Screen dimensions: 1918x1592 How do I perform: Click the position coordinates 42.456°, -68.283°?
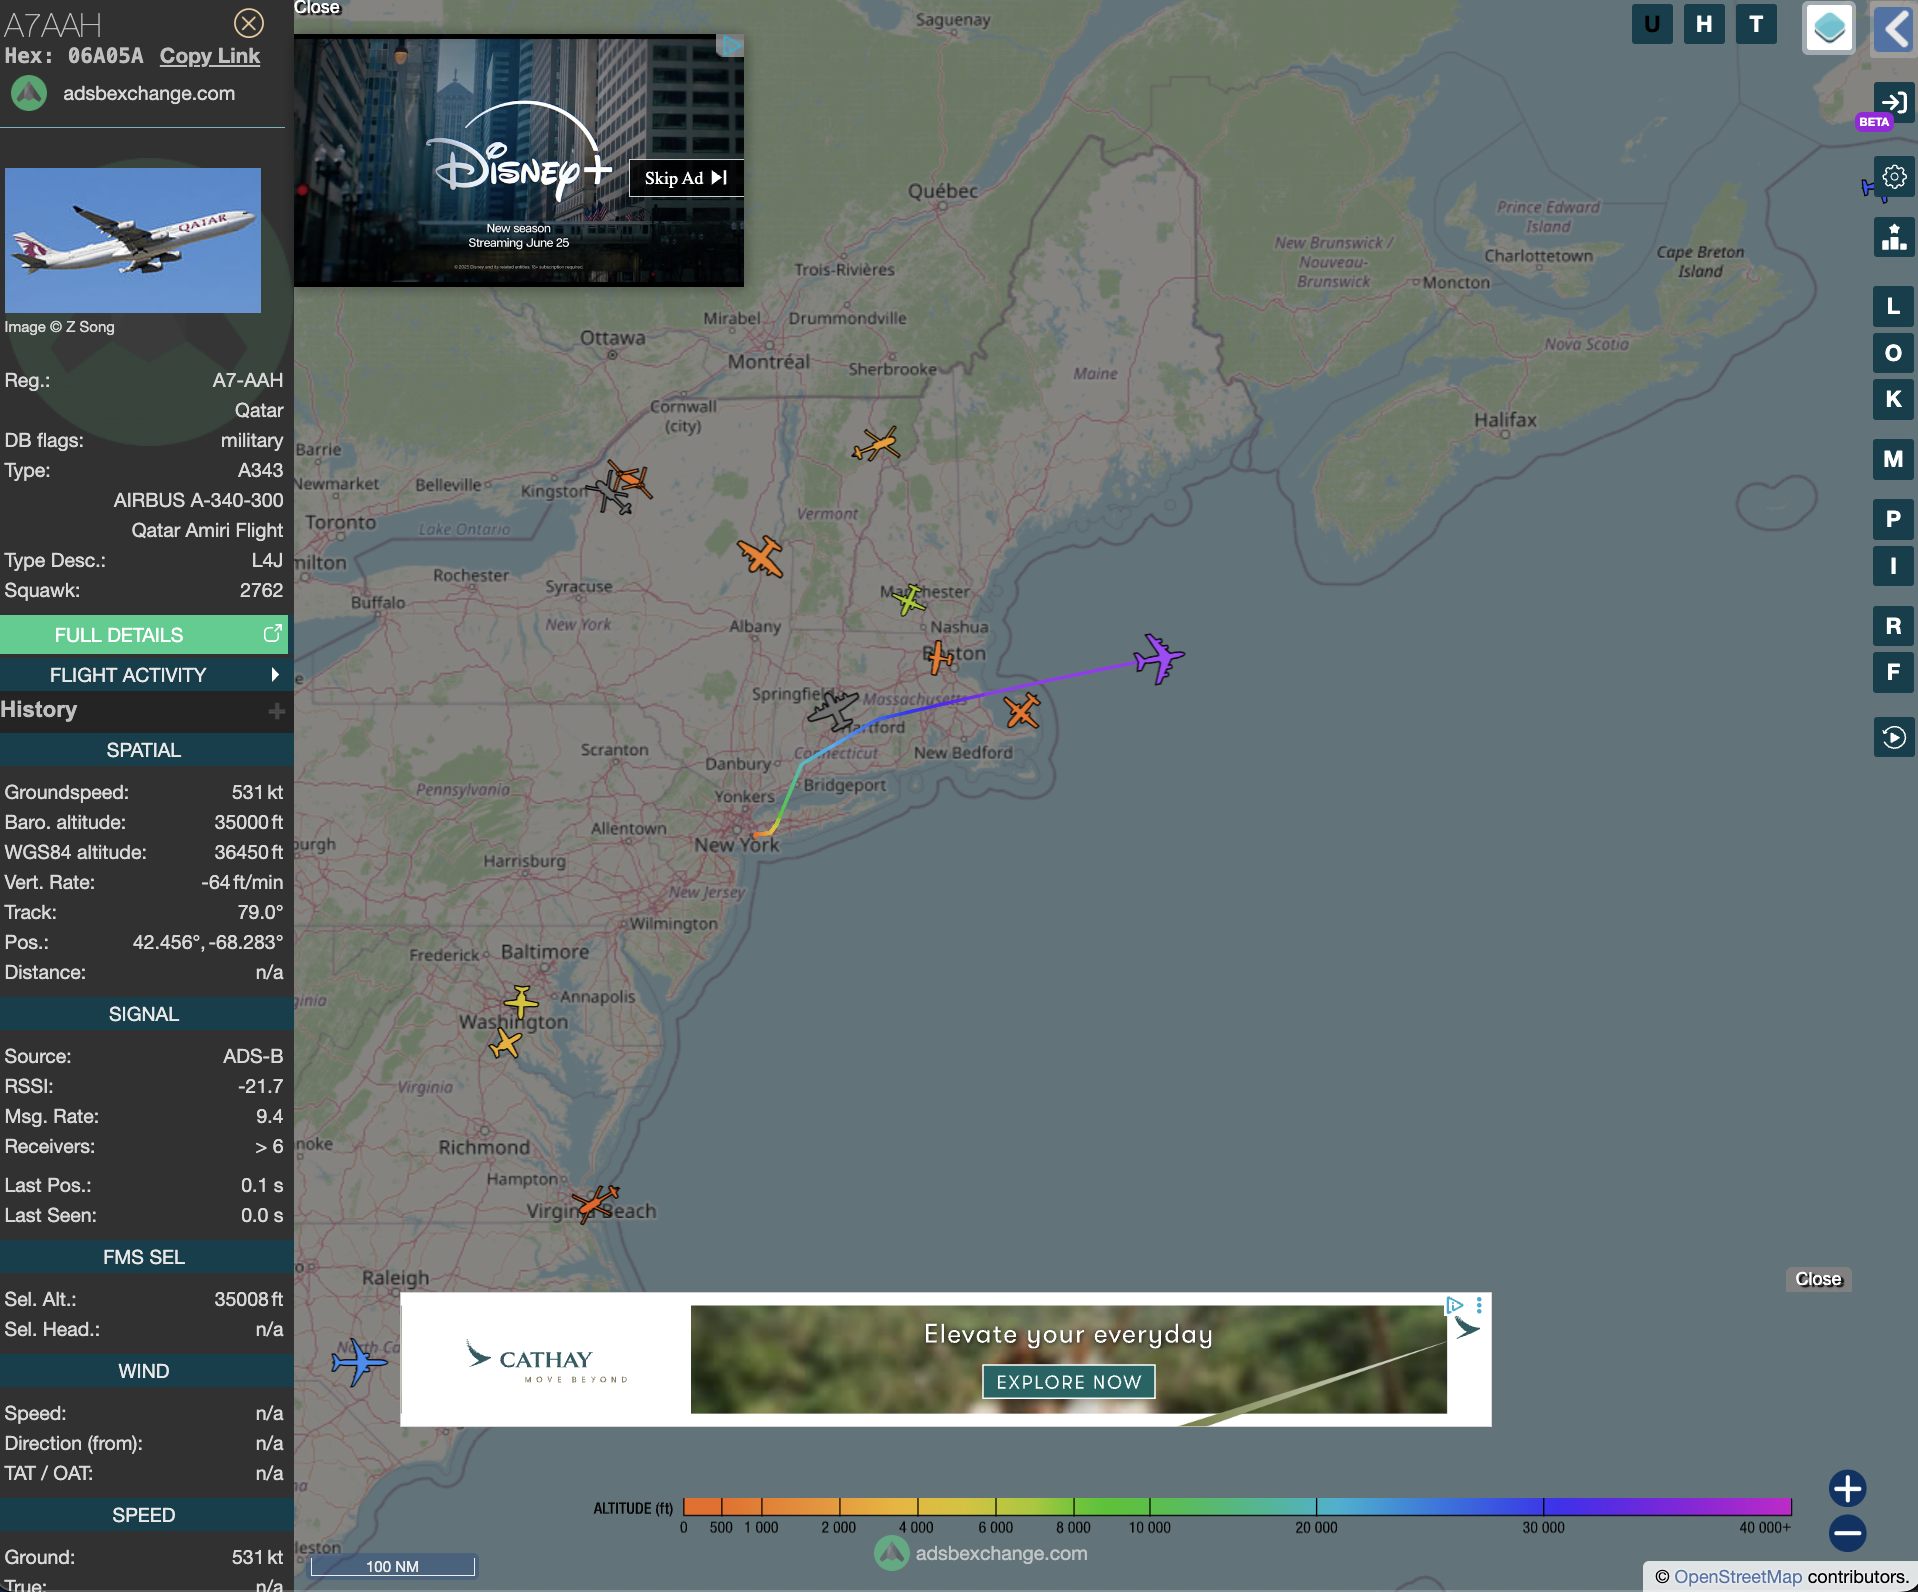208,942
